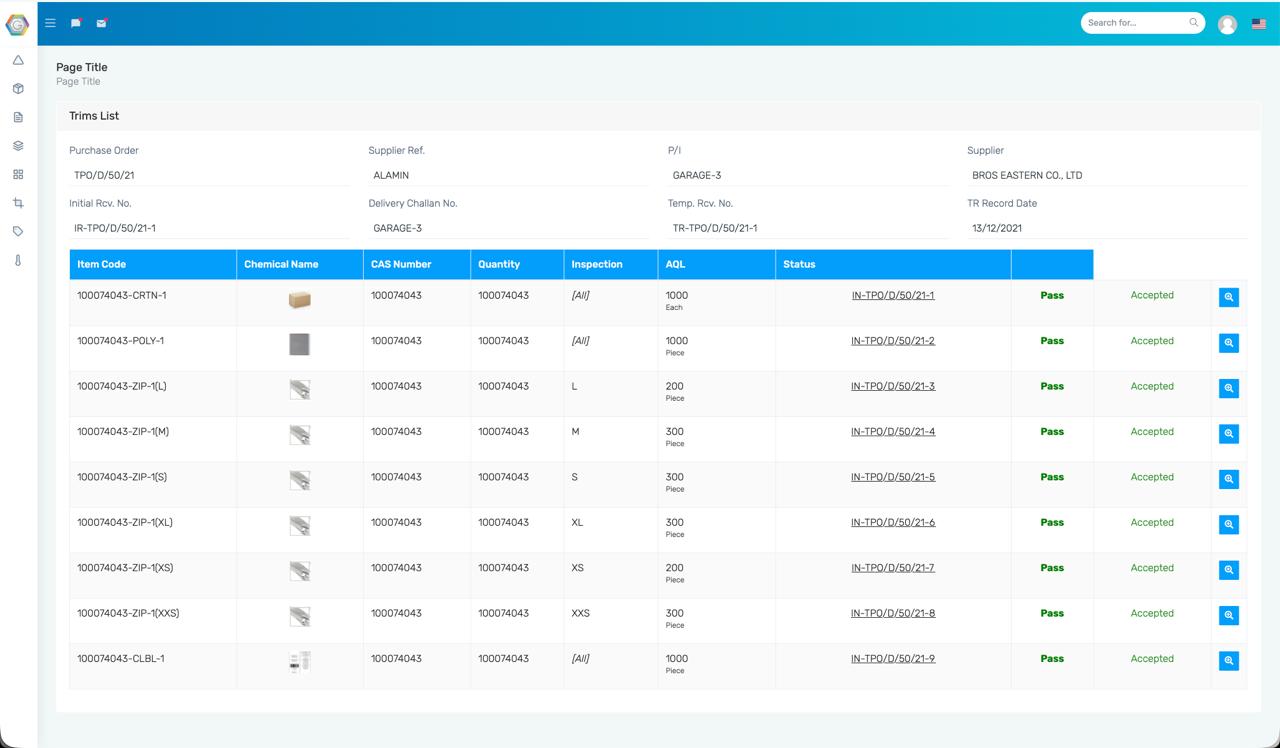Open inspection link IN-TPO/D/50/21-1
1280x748 pixels.
tap(892, 296)
